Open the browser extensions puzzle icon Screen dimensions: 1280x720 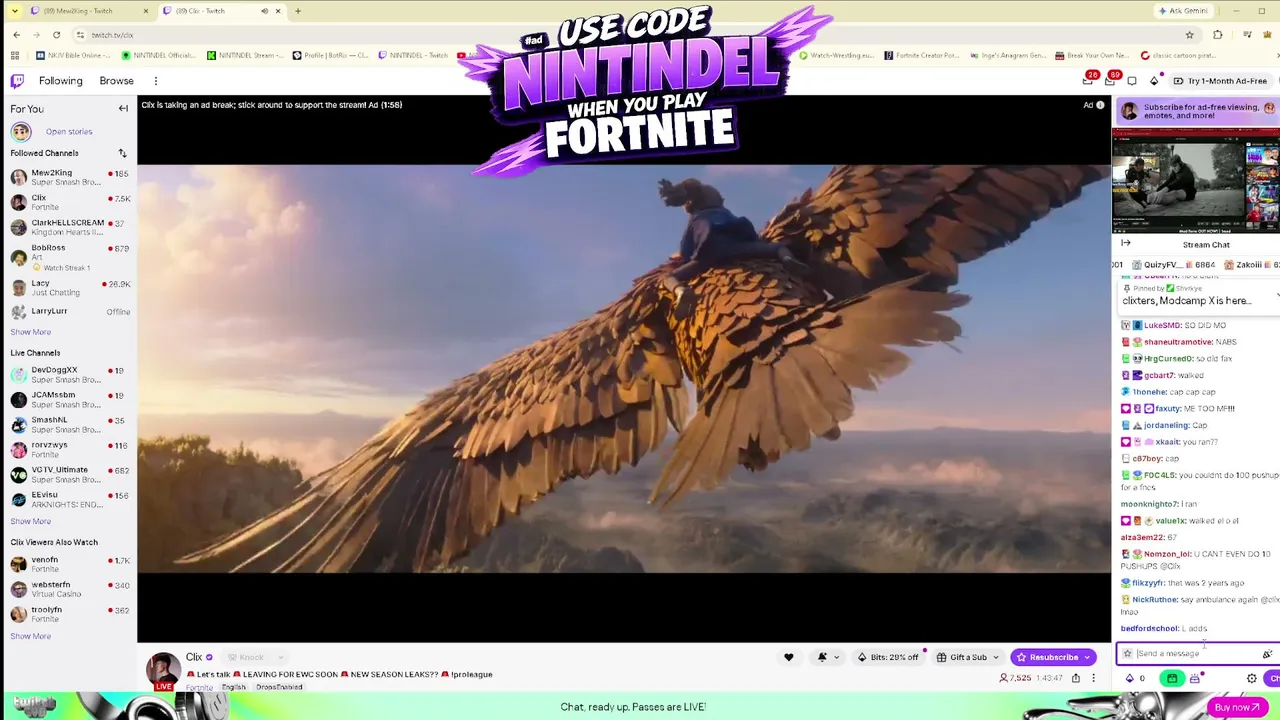[x=1217, y=35]
